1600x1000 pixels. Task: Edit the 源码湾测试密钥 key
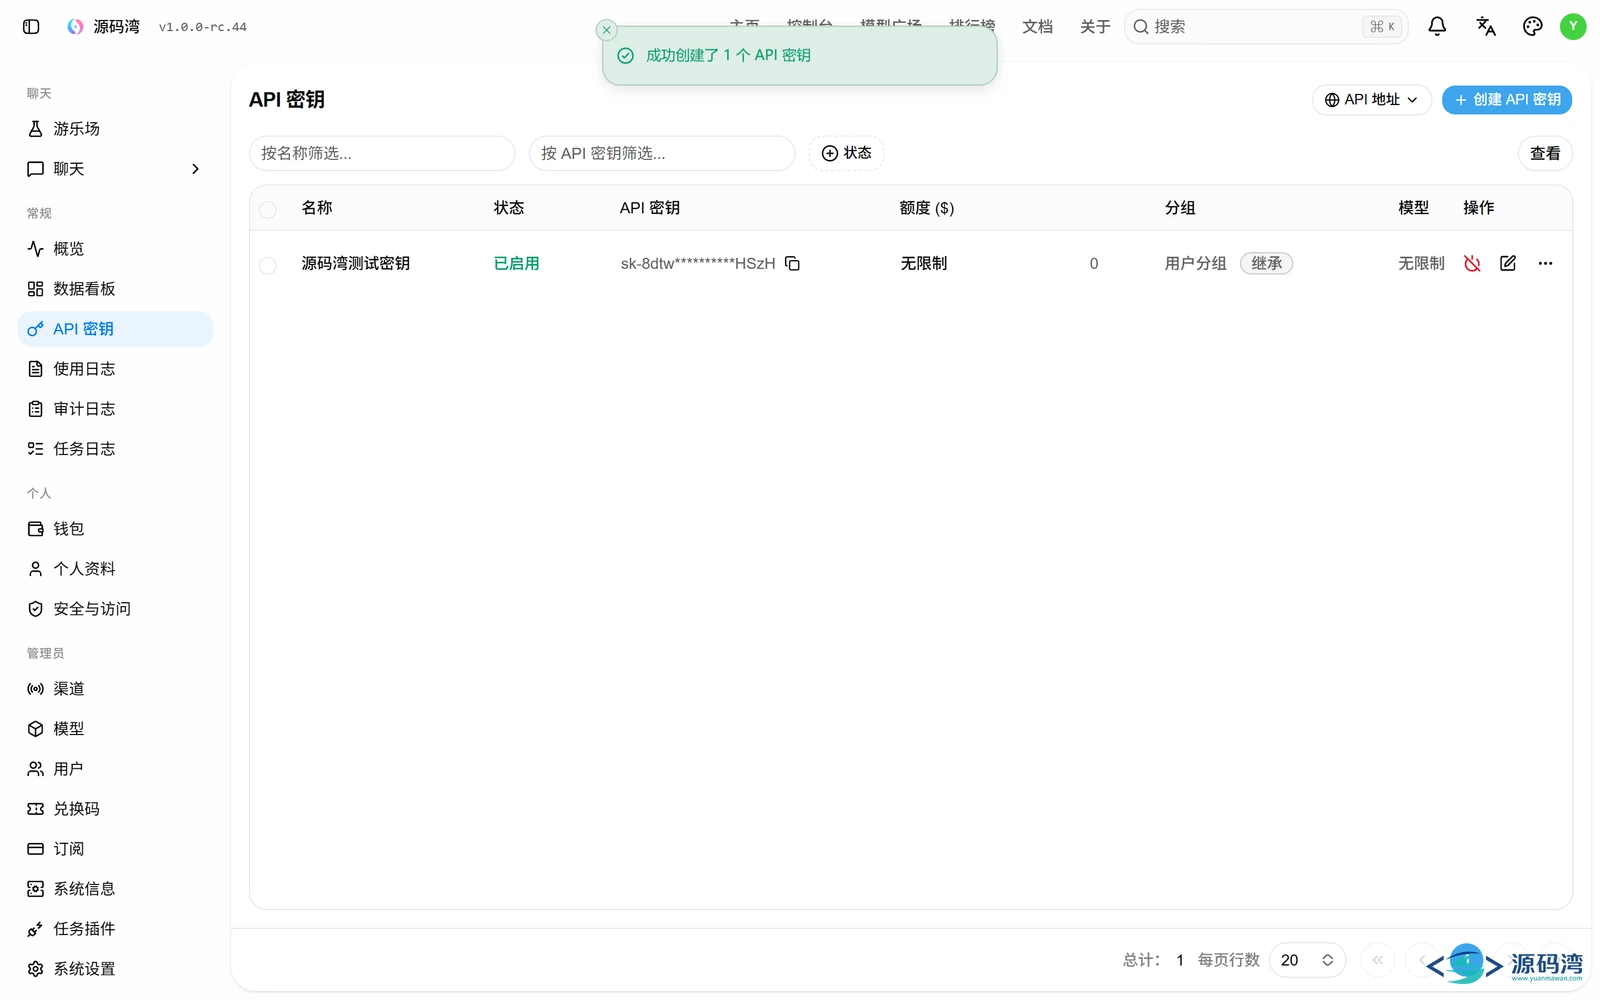tap(1508, 264)
